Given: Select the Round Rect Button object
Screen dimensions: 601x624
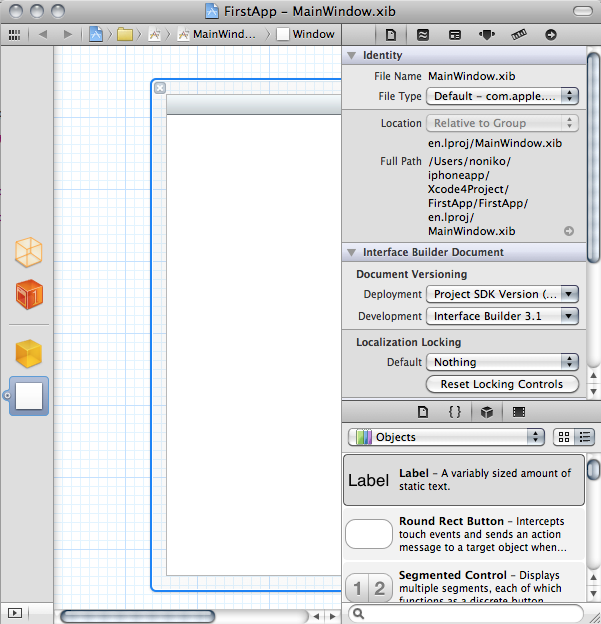Looking at the screenshot, I should pyautogui.click(x=464, y=534).
